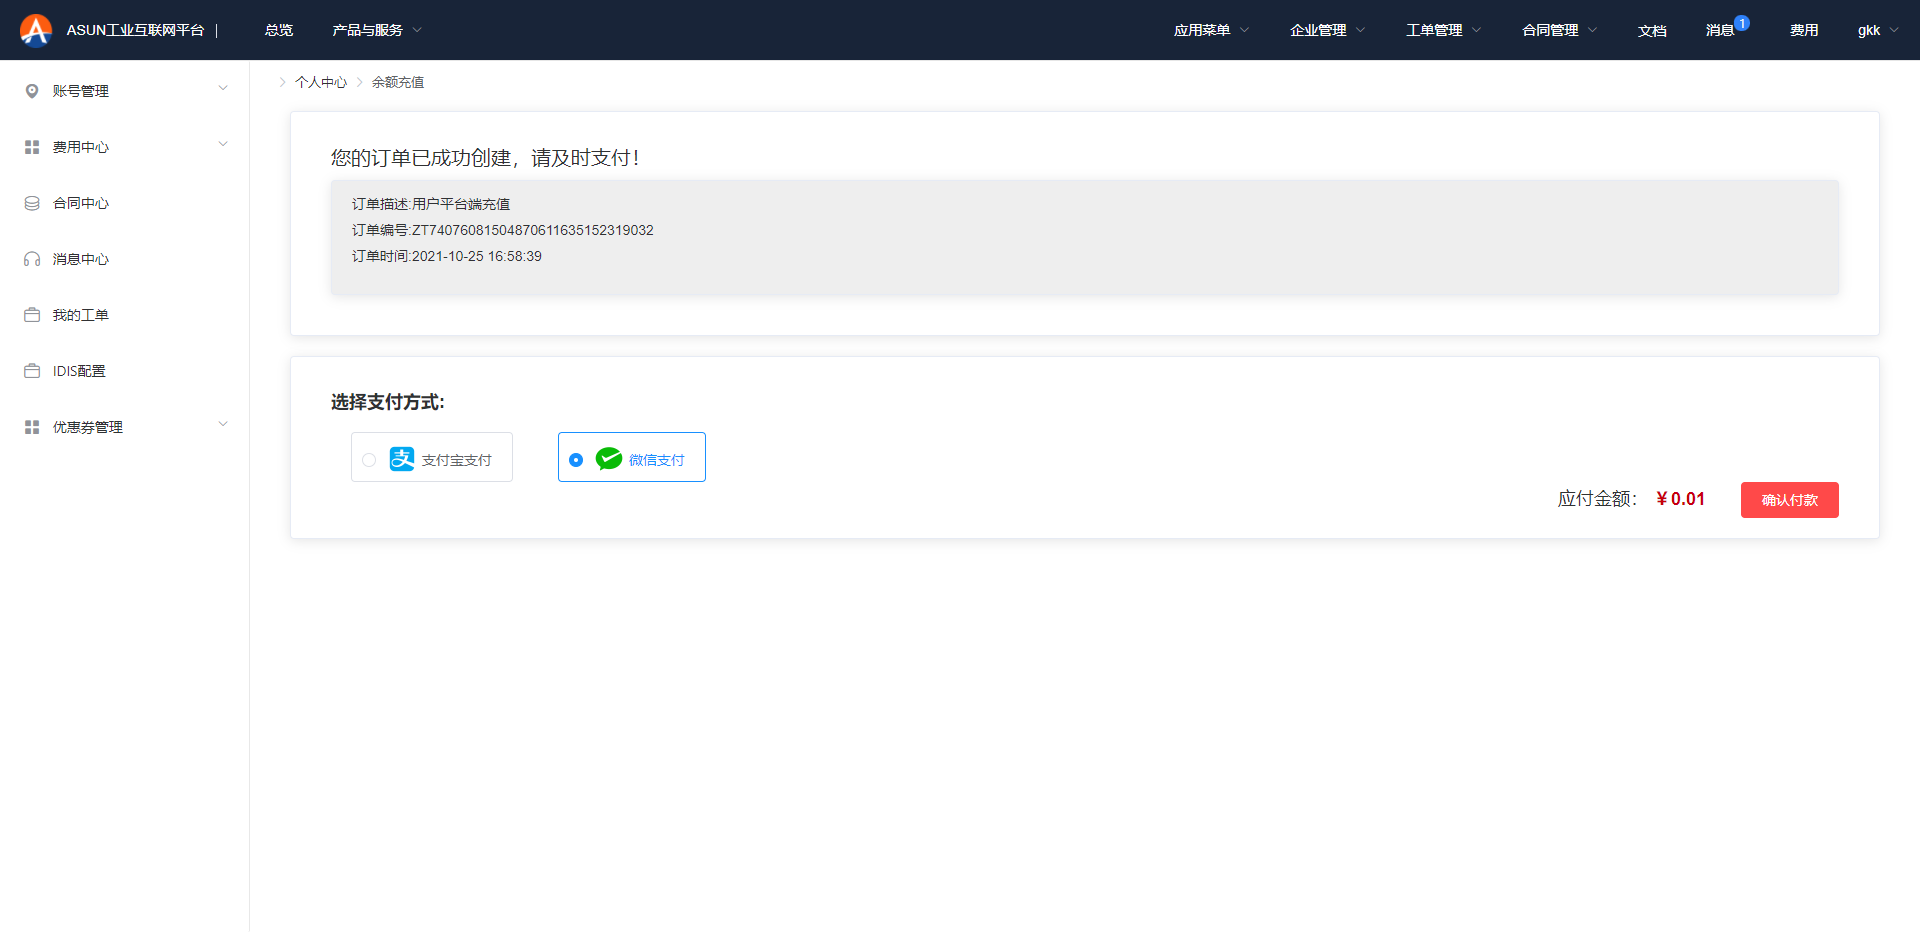Click the location pin icon beside 账号管理
The image size is (1920, 937).
(32, 91)
